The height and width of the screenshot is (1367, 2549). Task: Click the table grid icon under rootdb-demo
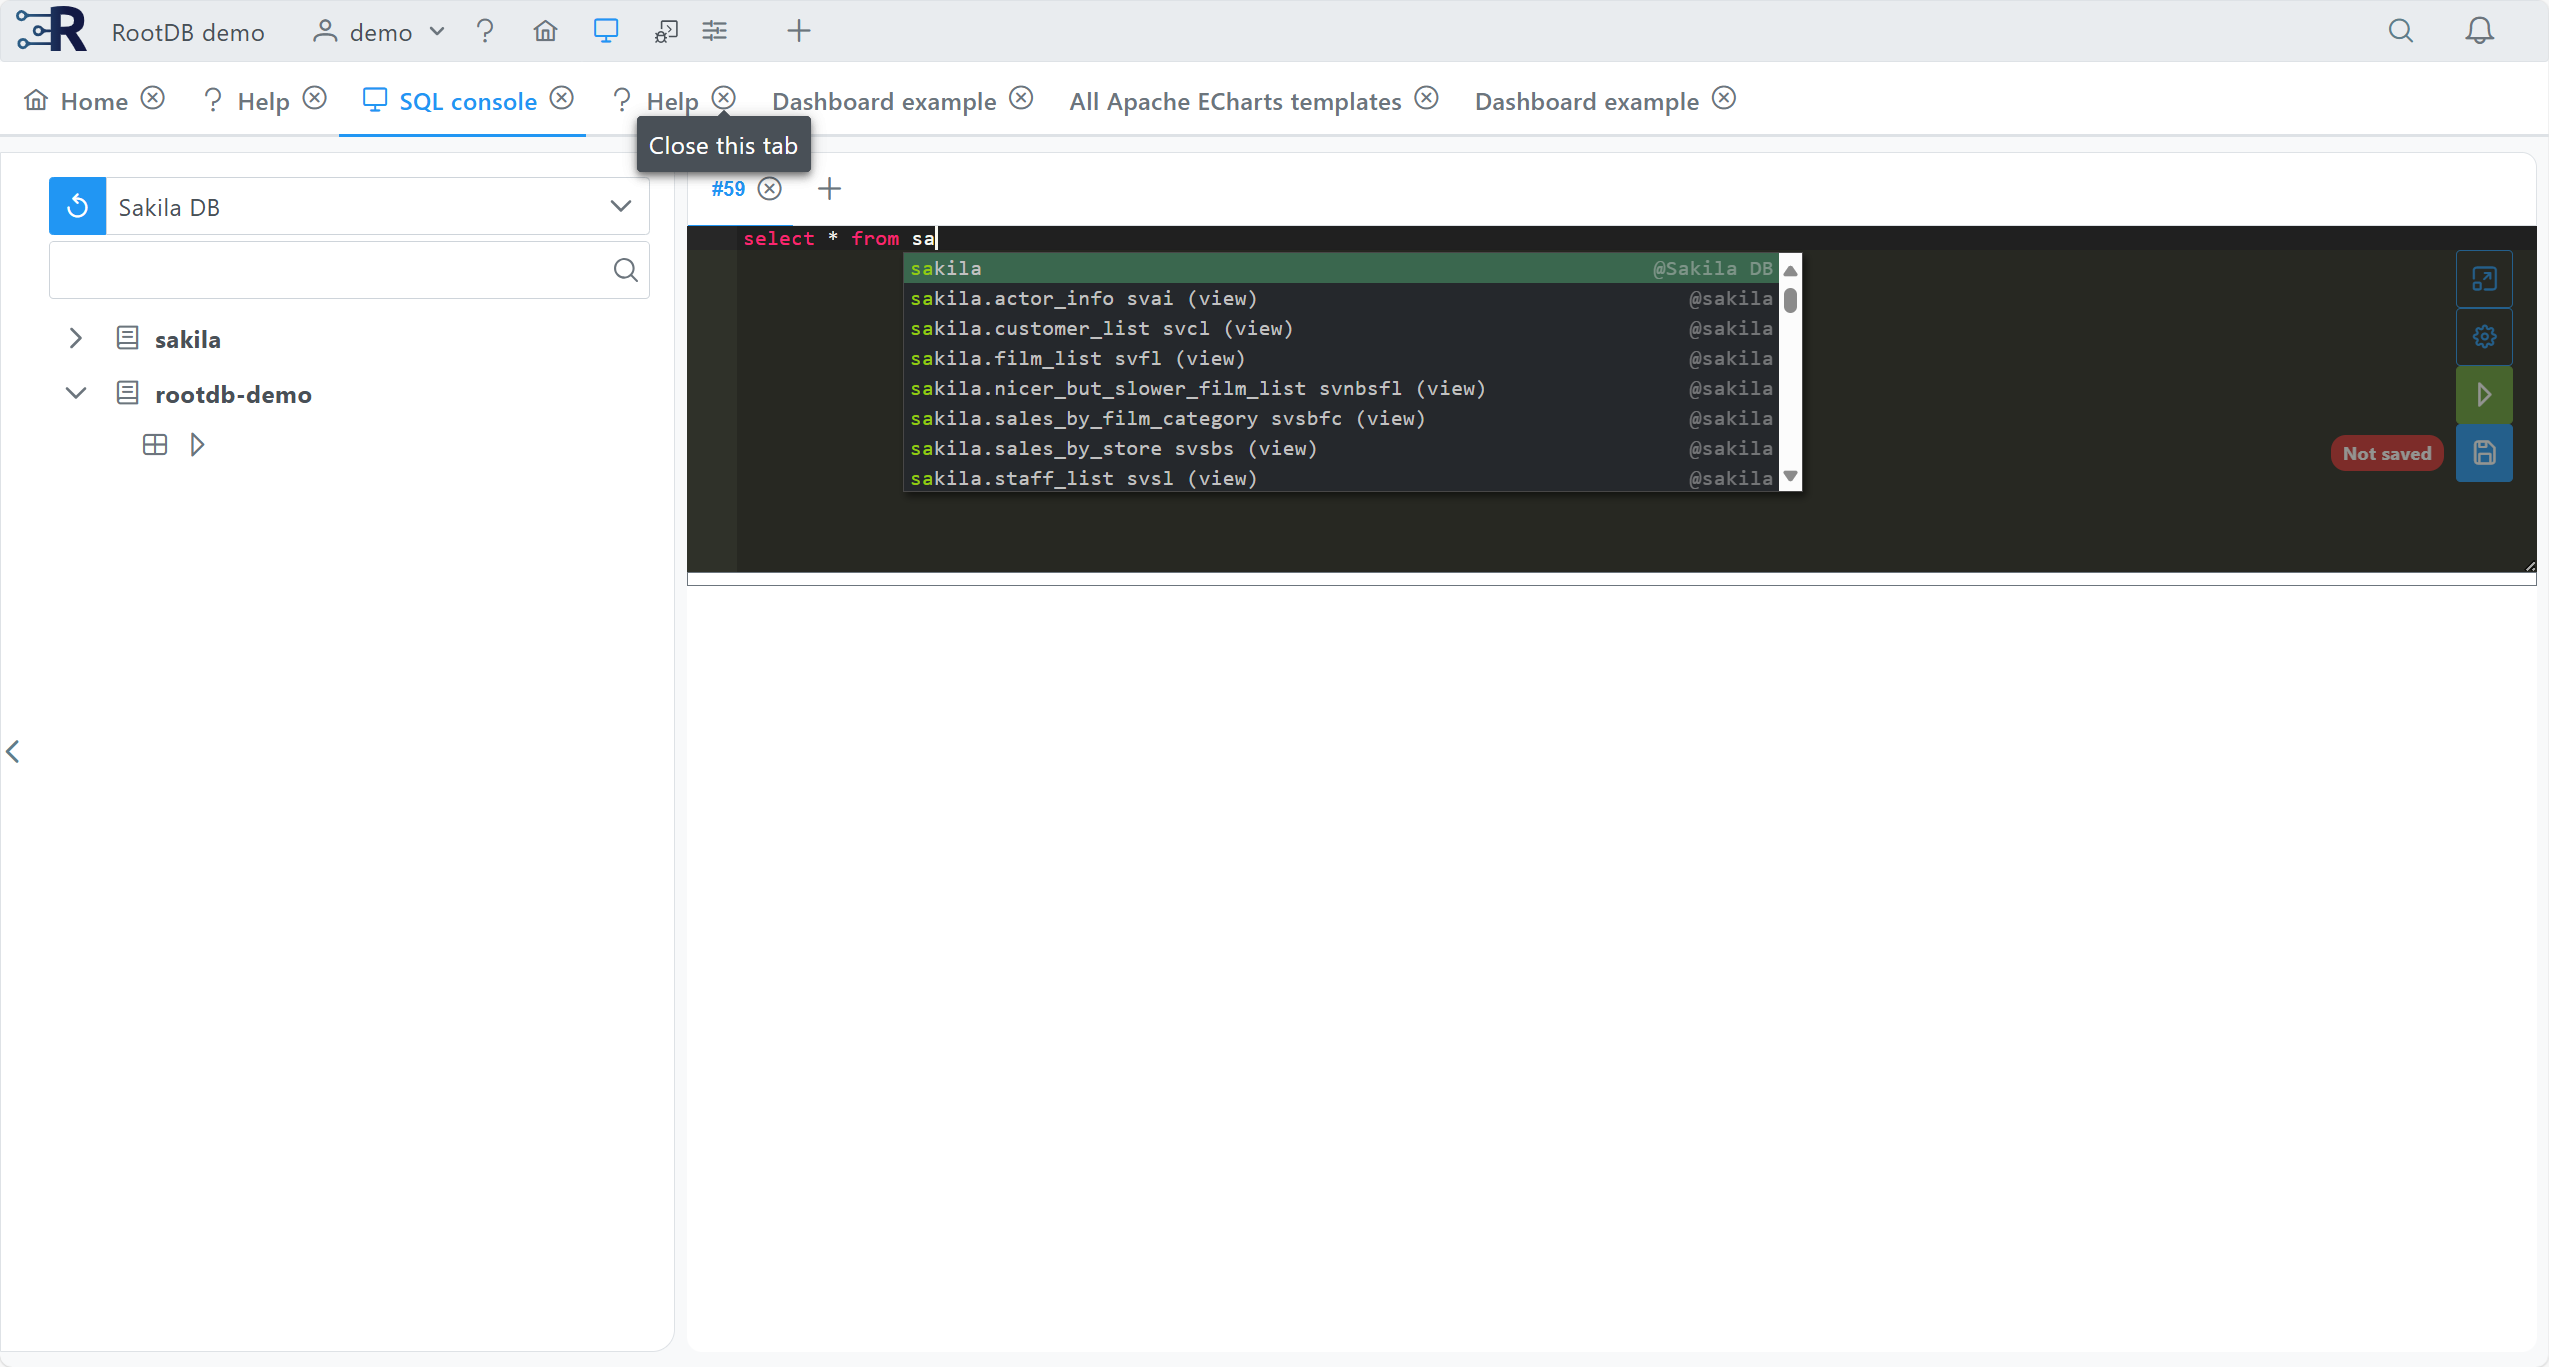(x=155, y=445)
